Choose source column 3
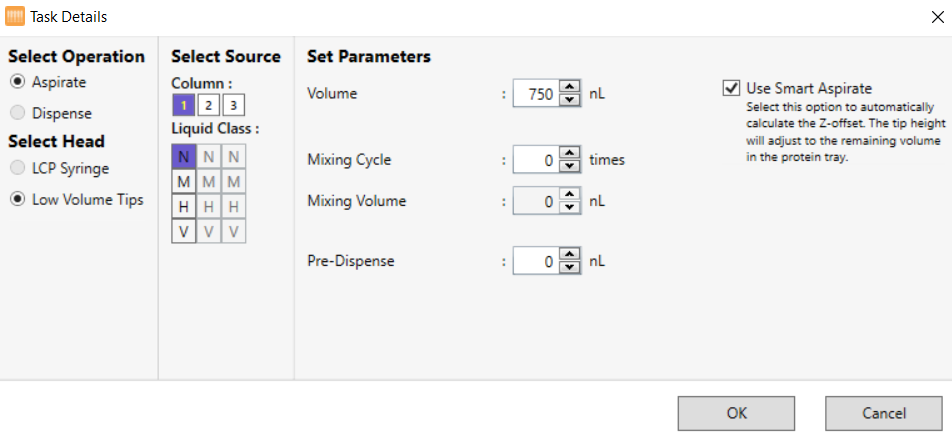952x440 pixels. [x=233, y=104]
